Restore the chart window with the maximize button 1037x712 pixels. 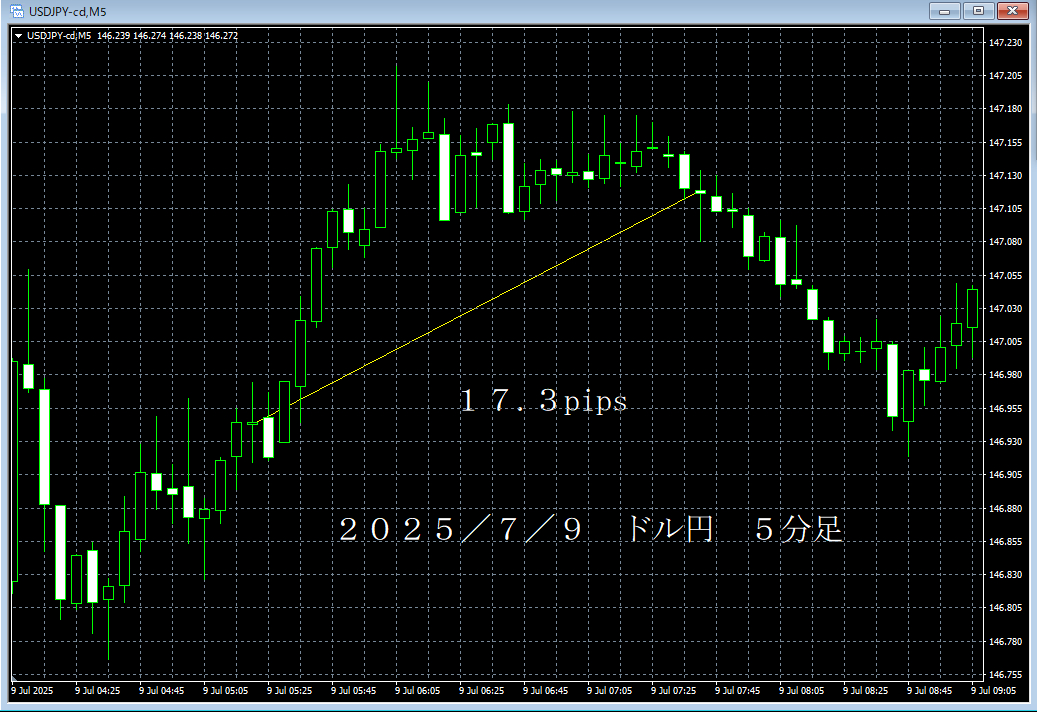pyautogui.click(x=977, y=11)
